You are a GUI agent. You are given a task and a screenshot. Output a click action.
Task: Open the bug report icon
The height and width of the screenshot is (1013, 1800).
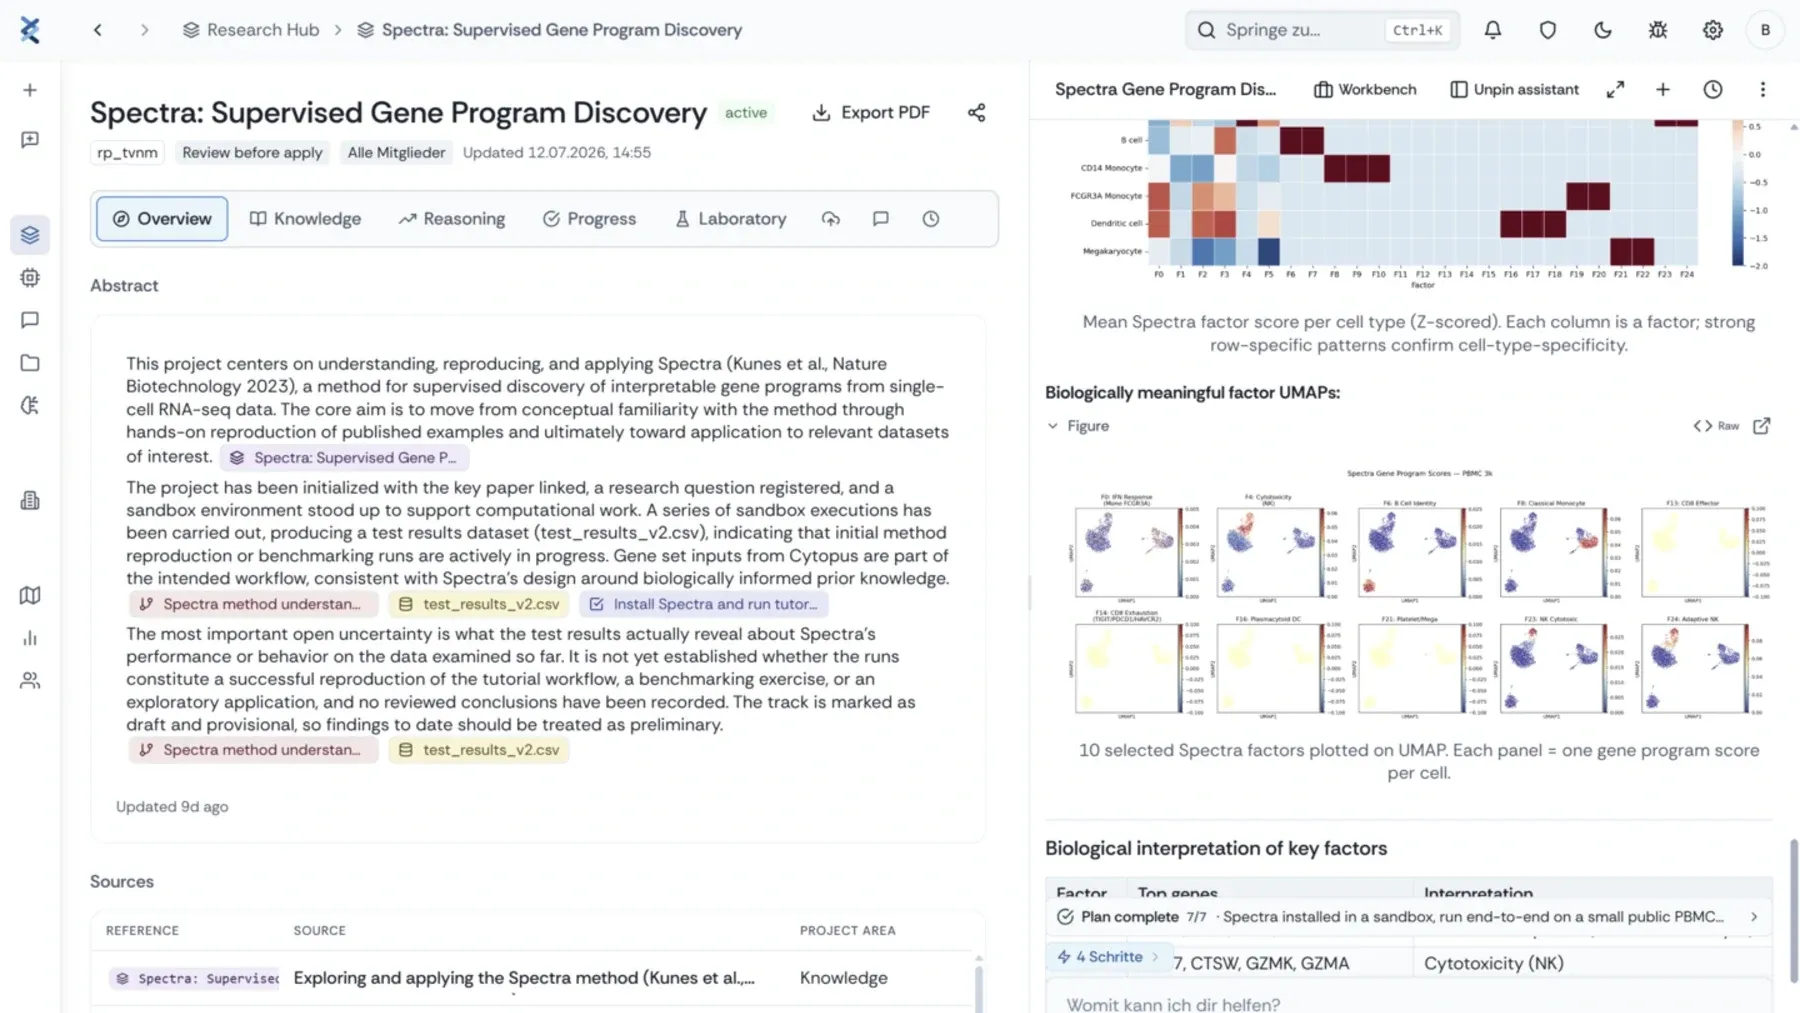(1658, 30)
